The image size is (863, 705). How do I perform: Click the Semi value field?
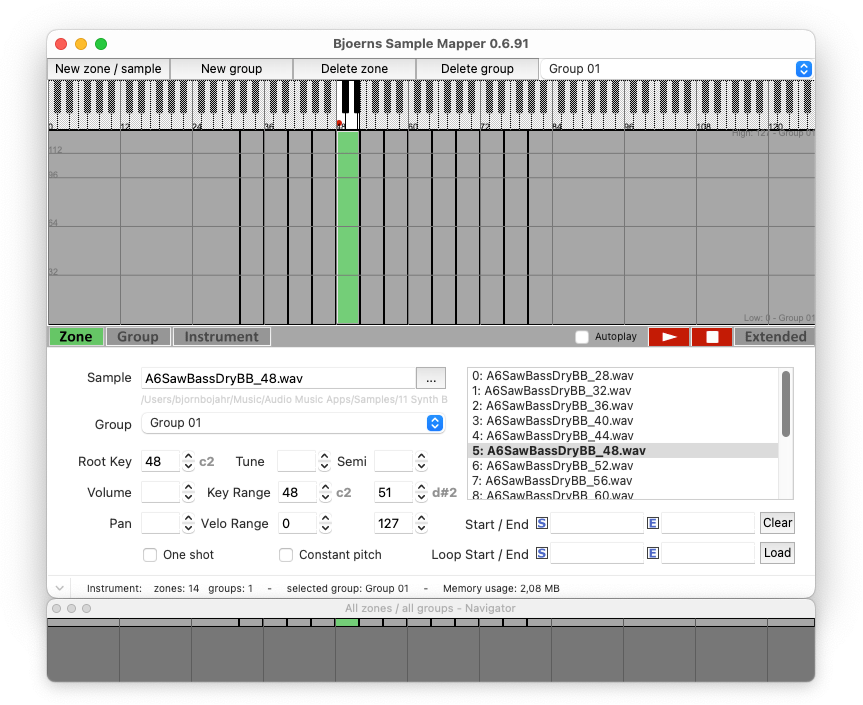394,462
